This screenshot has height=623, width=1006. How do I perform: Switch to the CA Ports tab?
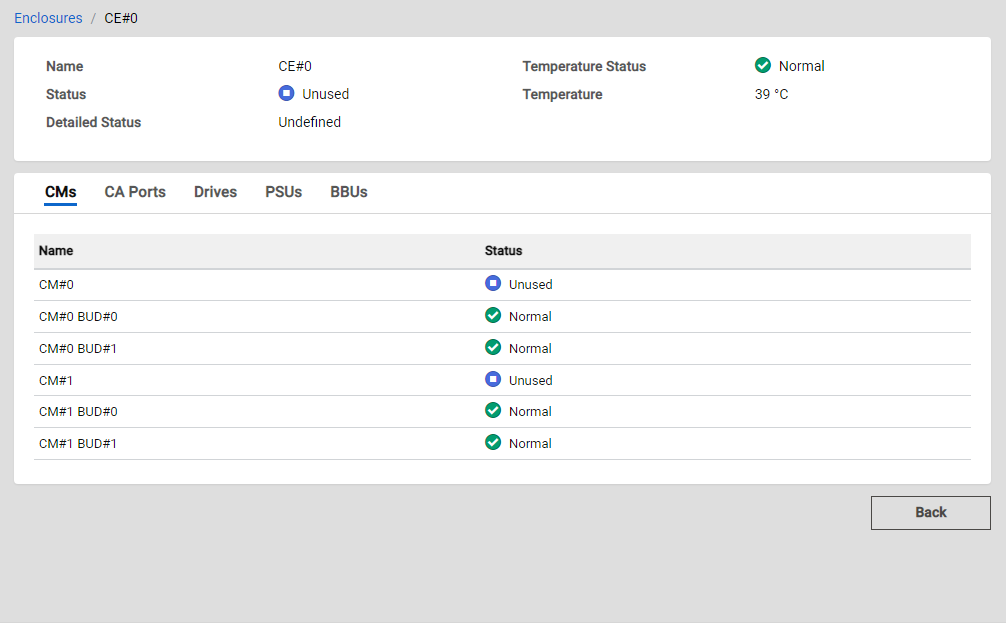(135, 192)
